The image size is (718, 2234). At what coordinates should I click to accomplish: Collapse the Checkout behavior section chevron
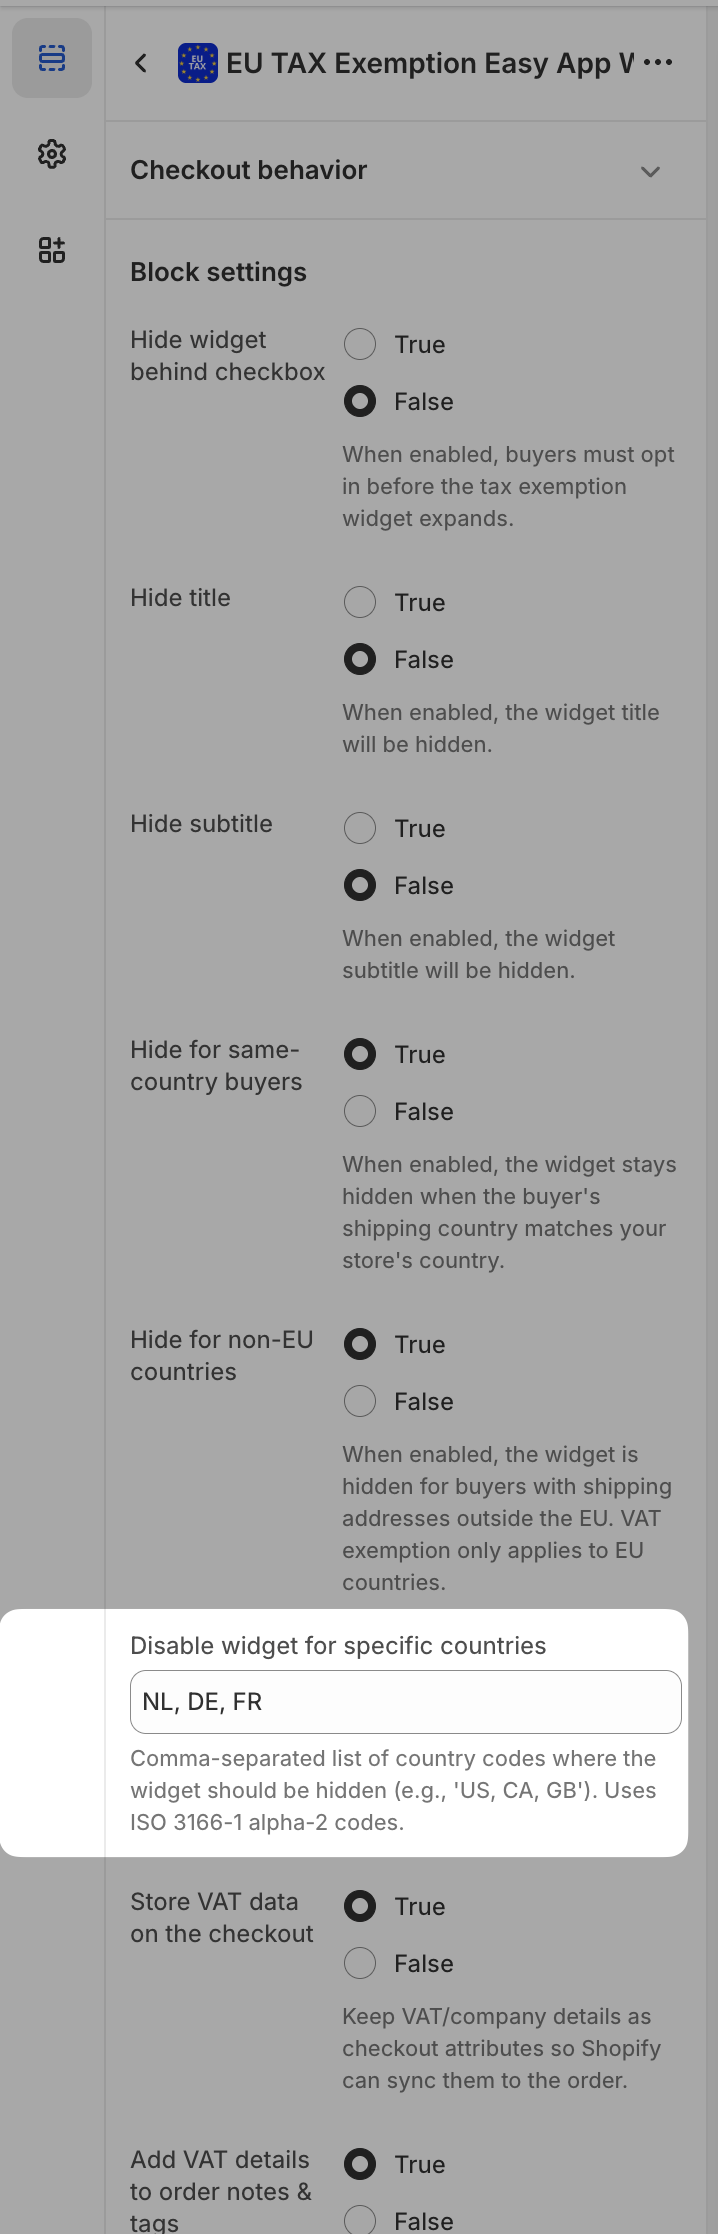(650, 171)
